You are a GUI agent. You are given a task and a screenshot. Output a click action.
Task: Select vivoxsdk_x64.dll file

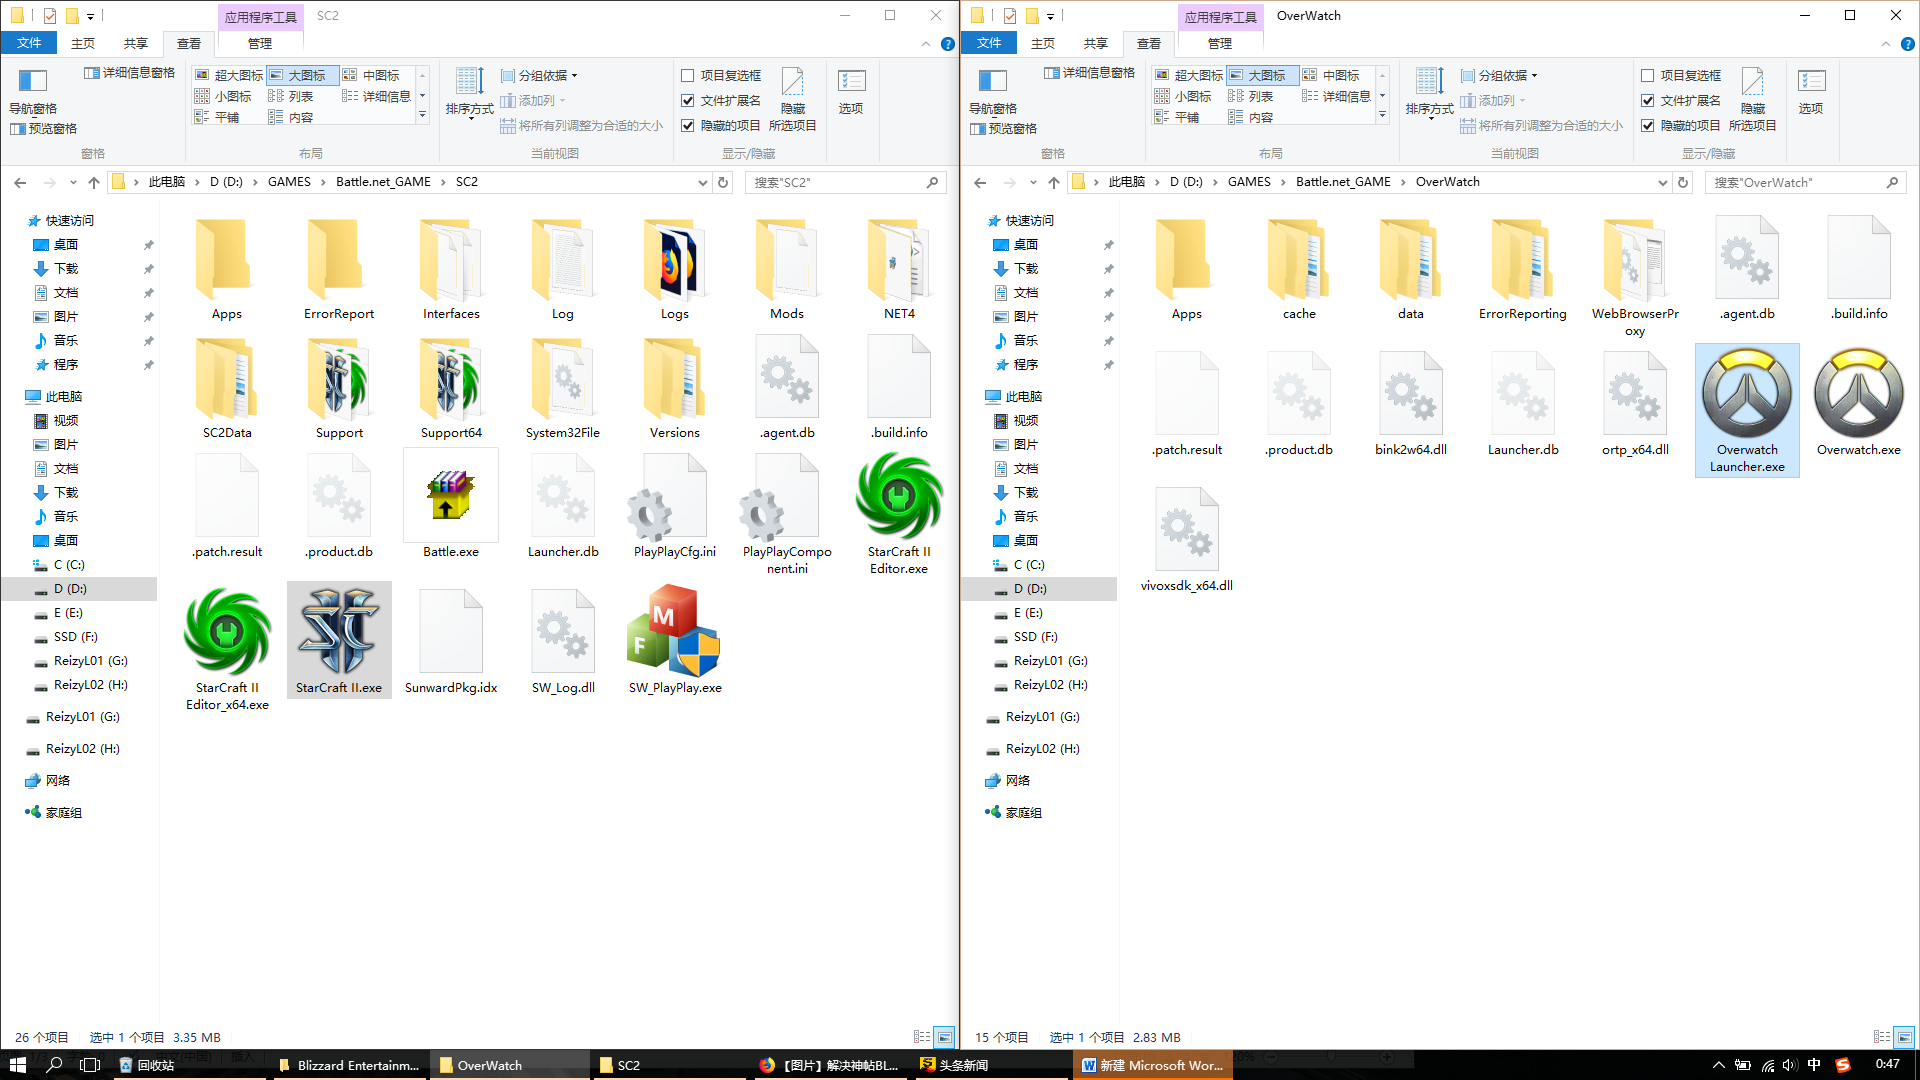[1187, 540]
